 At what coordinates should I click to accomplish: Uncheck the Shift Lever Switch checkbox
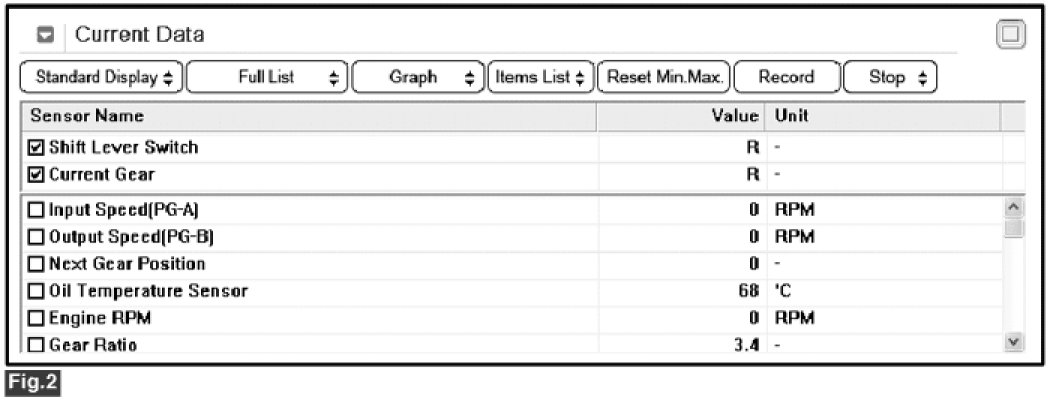[x=37, y=148]
